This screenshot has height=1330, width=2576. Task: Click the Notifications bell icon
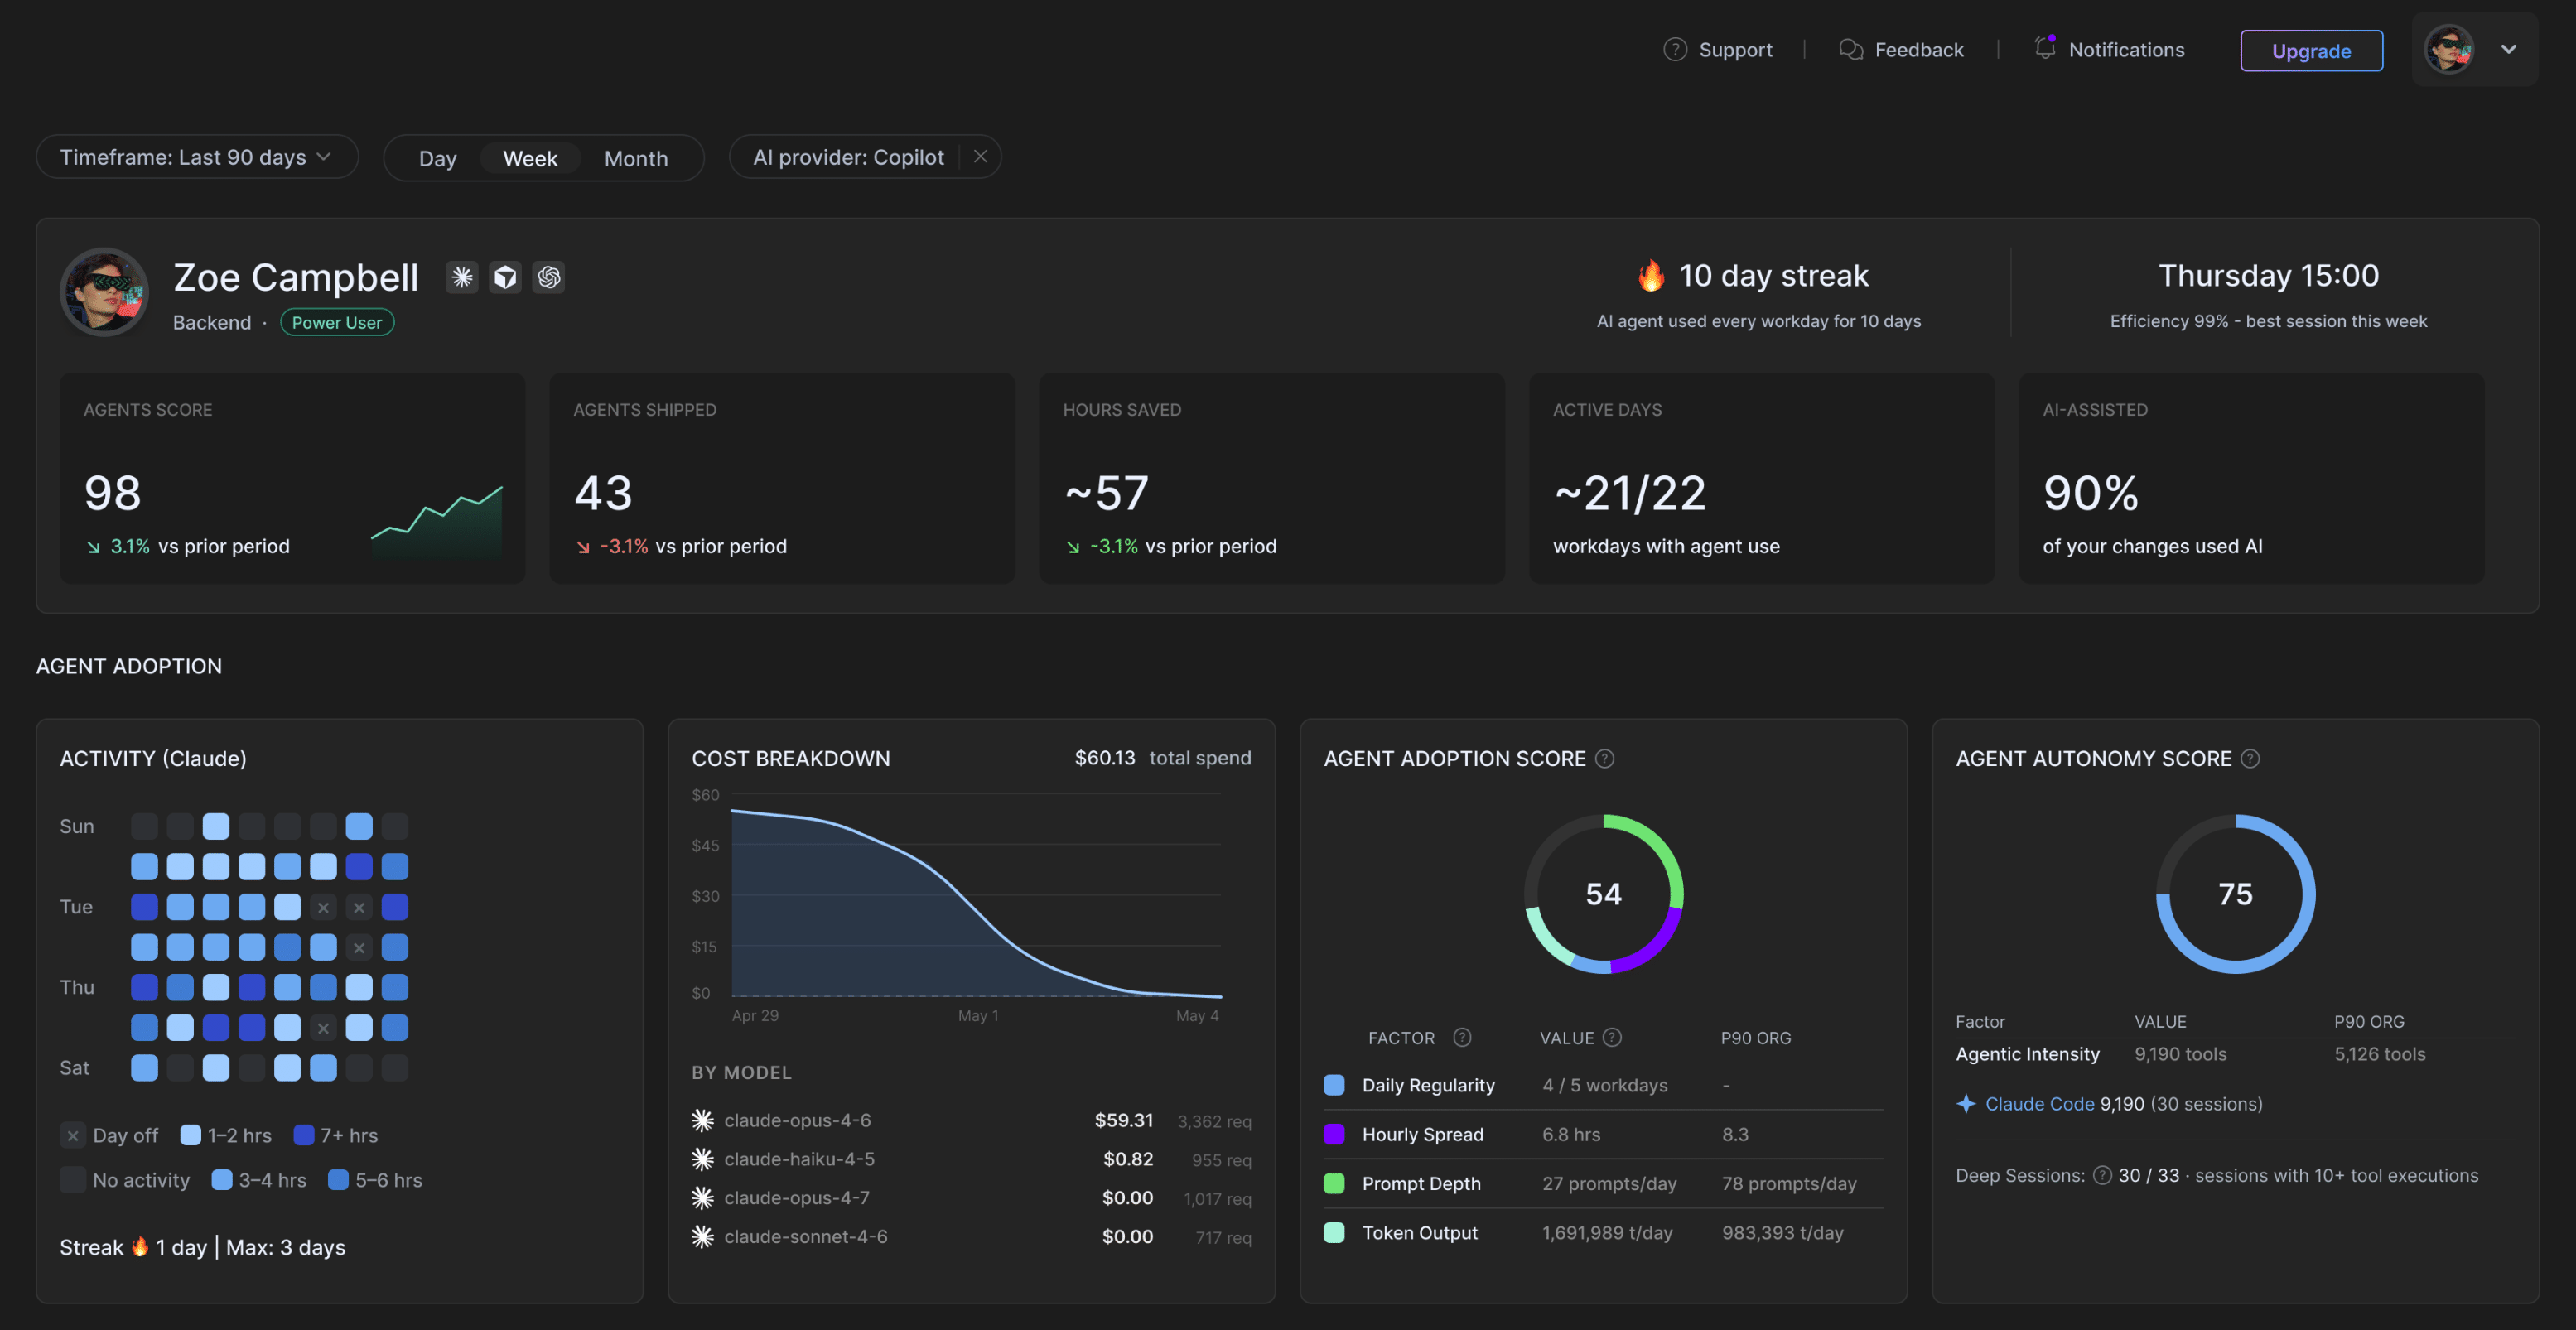point(2045,48)
